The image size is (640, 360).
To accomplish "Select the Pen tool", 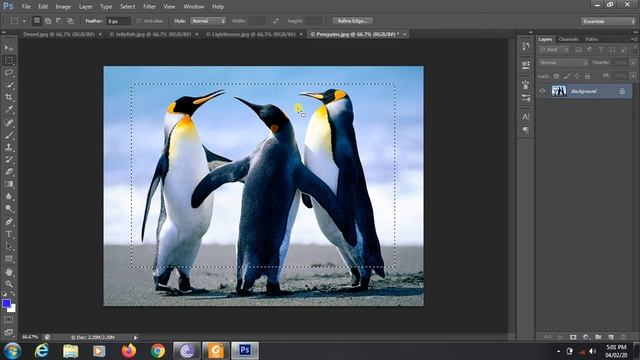I will [x=9, y=222].
